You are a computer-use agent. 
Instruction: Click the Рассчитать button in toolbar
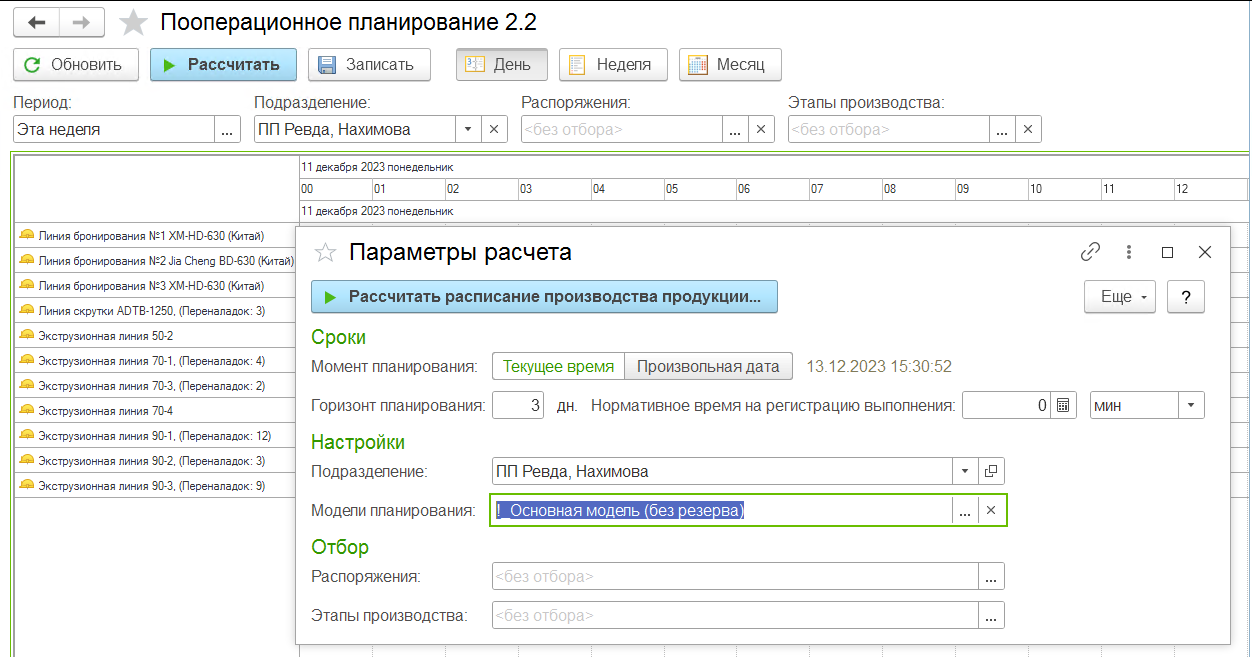point(223,64)
